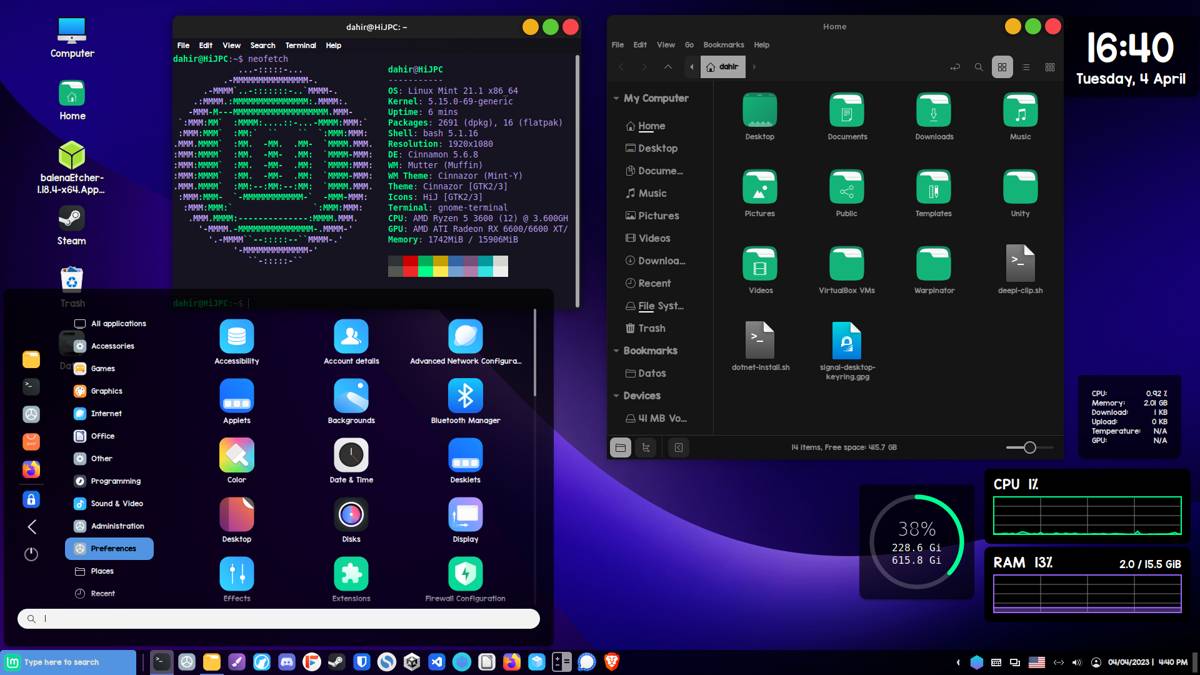Open Firefox from the taskbar
Image resolution: width=1200 pixels, height=675 pixels.
(512, 662)
